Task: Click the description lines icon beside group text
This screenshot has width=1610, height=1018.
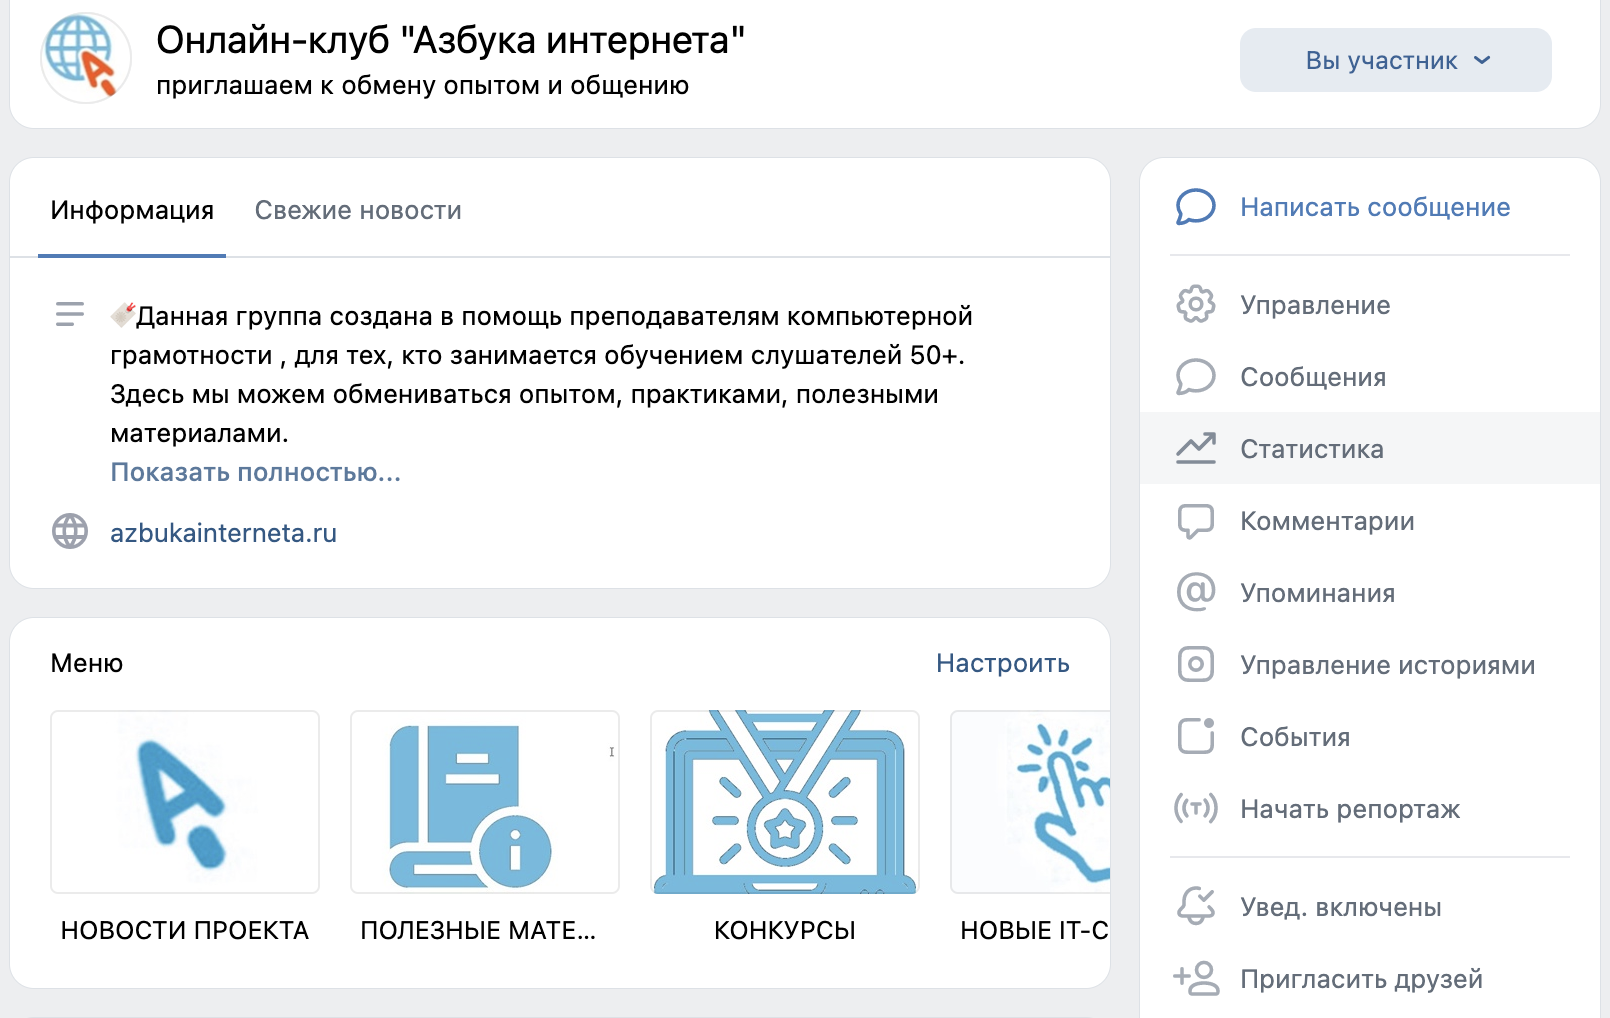Action: (70, 314)
